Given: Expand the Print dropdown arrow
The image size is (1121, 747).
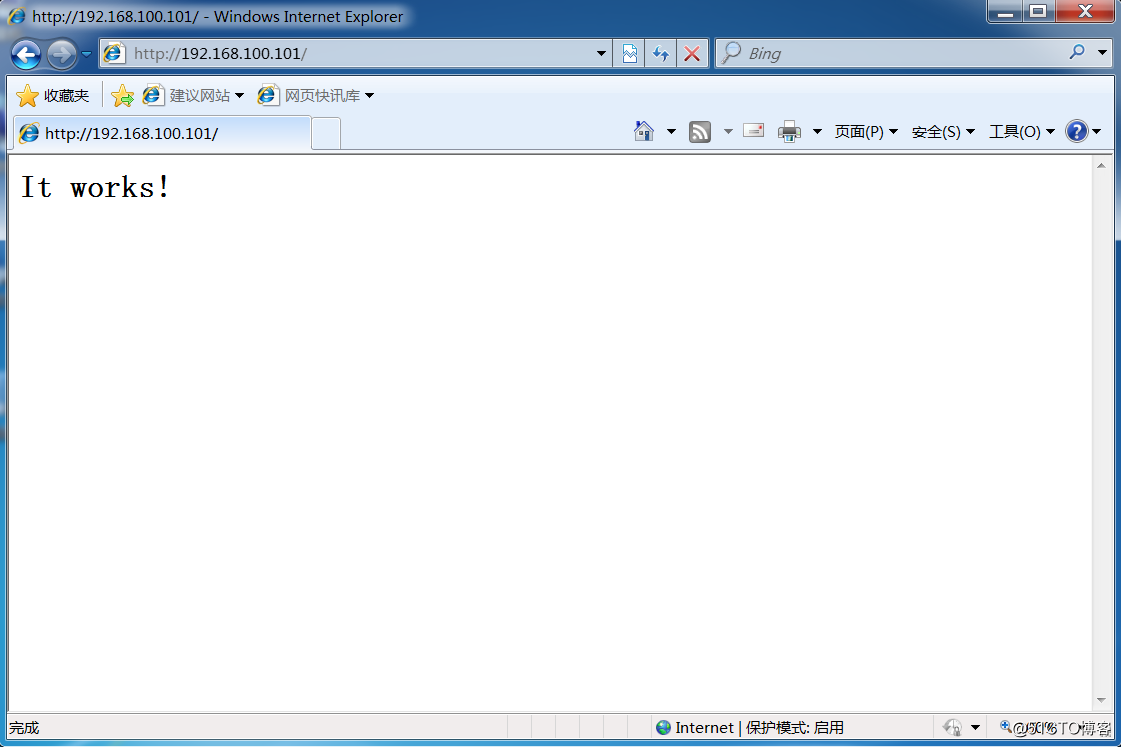Looking at the screenshot, I should (x=817, y=132).
